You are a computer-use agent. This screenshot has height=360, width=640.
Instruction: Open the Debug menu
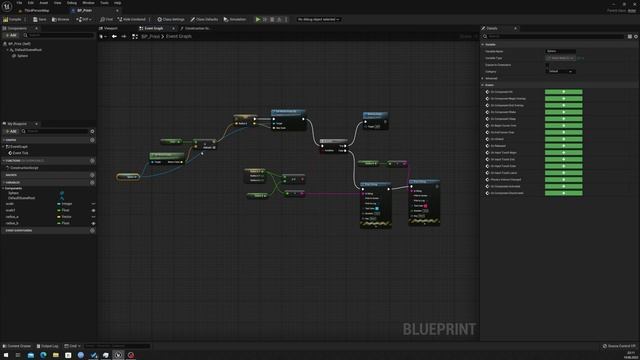[x=72, y=3]
